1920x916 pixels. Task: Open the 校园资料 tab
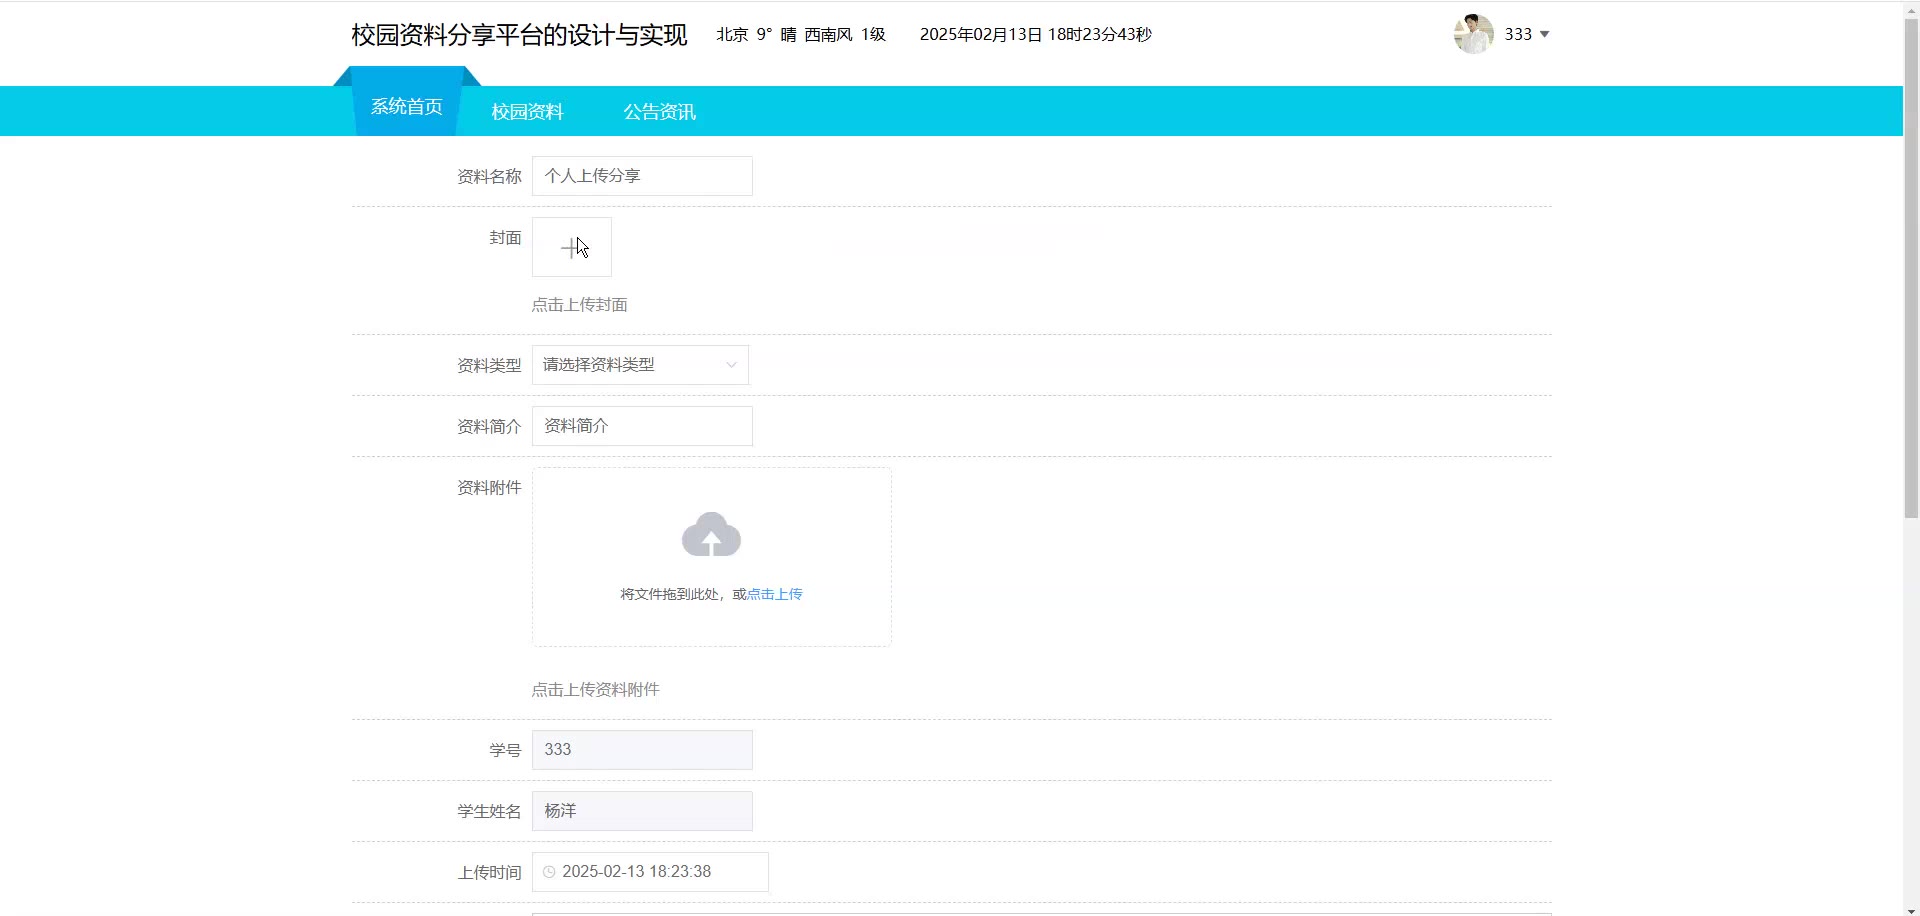coord(527,112)
